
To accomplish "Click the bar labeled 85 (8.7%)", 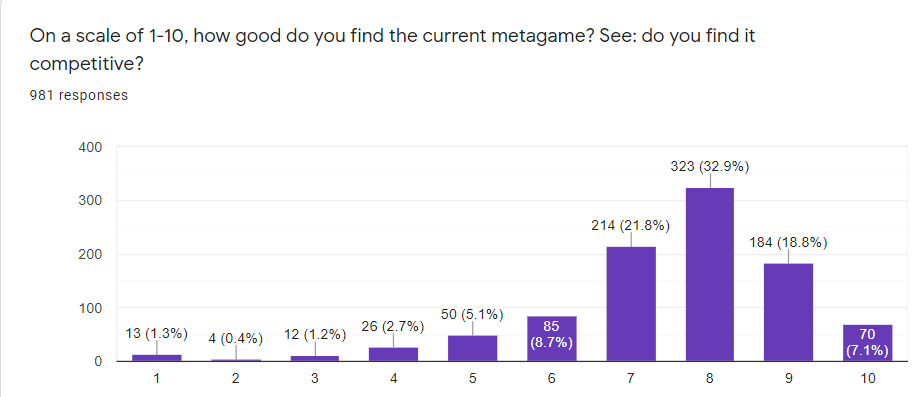I will pyautogui.click(x=552, y=338).
